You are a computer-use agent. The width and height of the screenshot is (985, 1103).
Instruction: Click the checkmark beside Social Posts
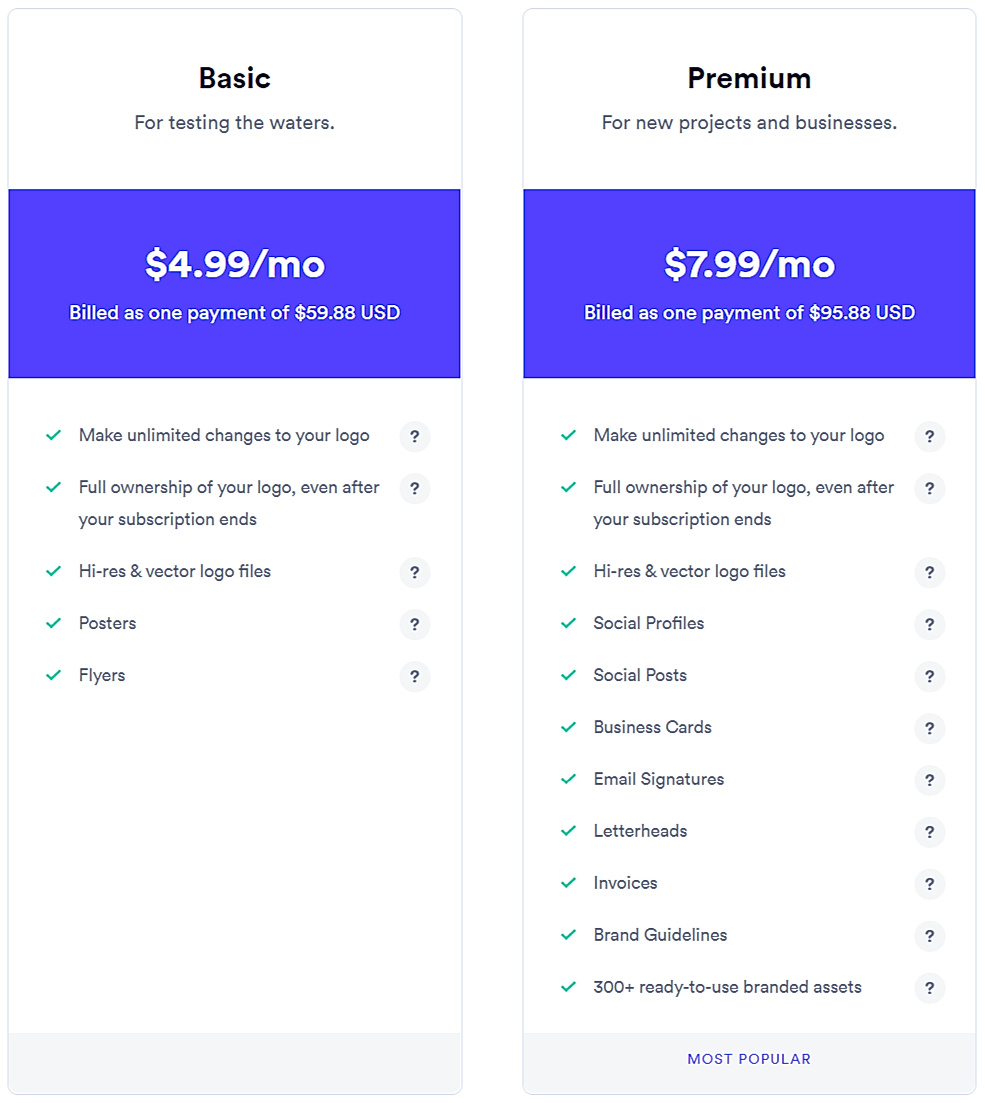569,675
